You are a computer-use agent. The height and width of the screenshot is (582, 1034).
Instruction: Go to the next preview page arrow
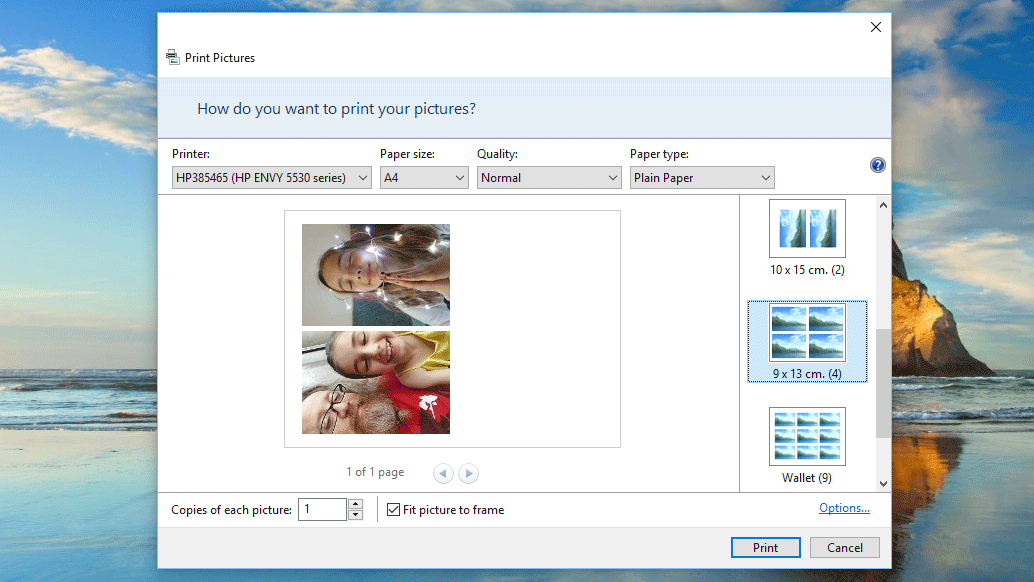(x=468, y=473)
